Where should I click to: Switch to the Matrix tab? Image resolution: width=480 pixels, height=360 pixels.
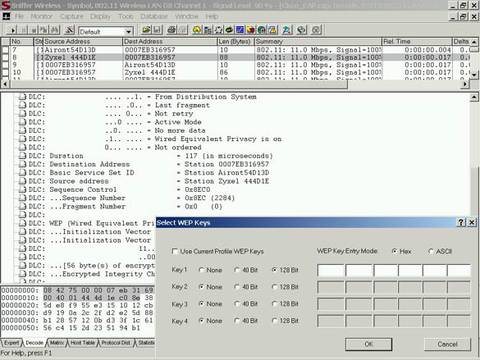click(57, 343)
